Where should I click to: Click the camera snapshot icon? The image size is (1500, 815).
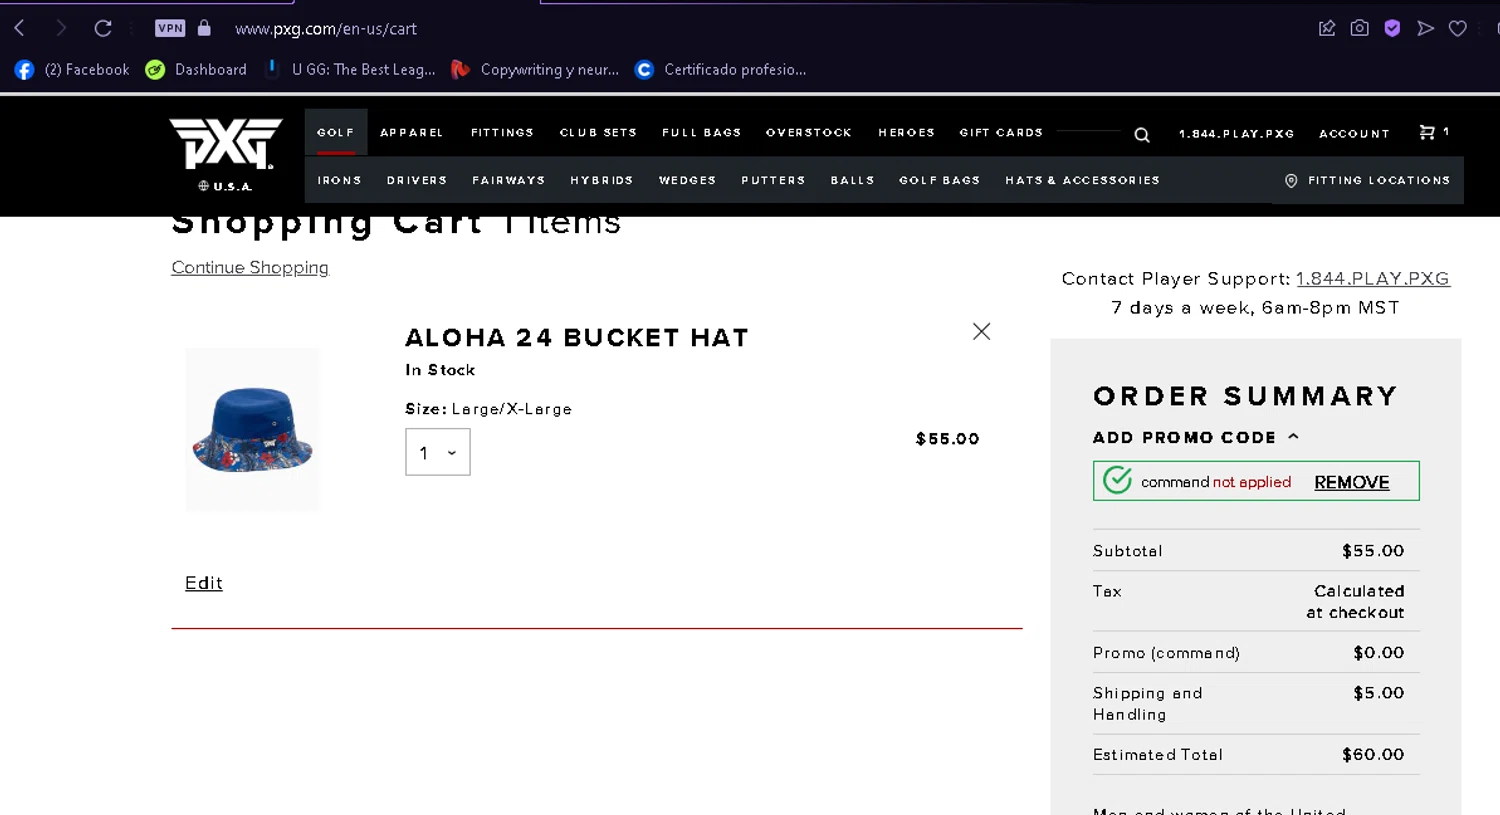pos(1359,28)
